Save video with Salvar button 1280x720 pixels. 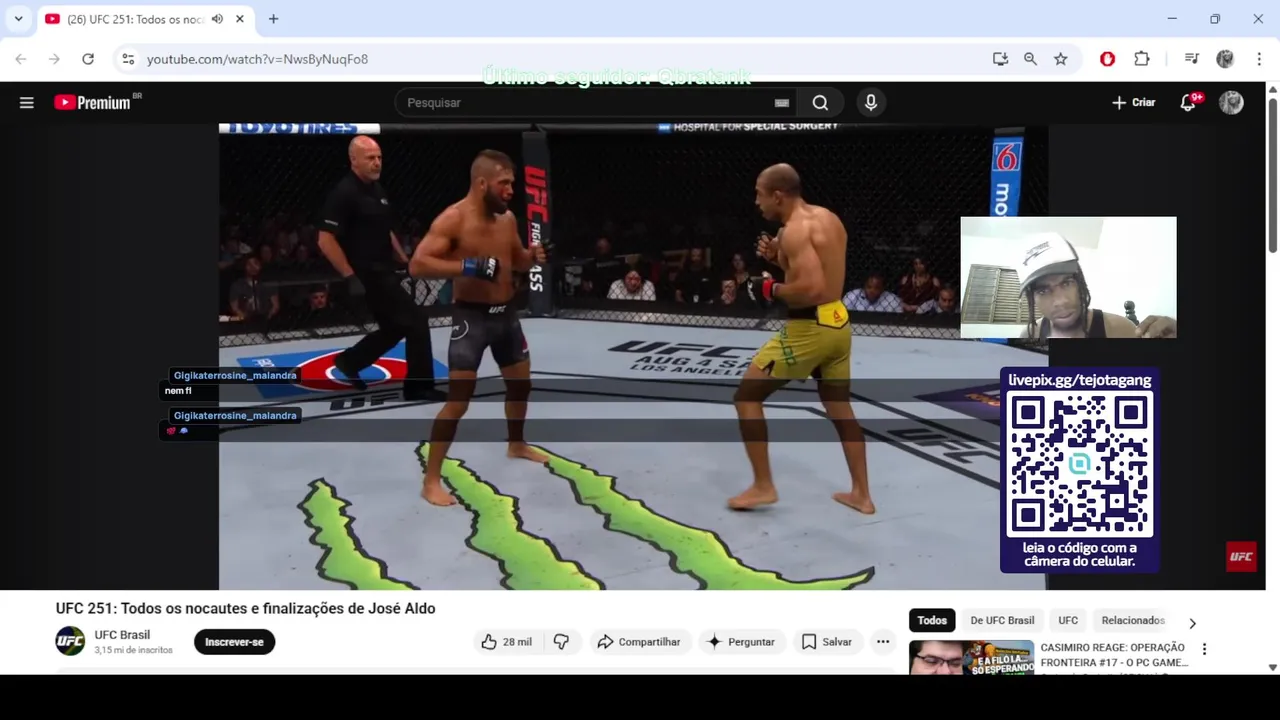(827, 642)
